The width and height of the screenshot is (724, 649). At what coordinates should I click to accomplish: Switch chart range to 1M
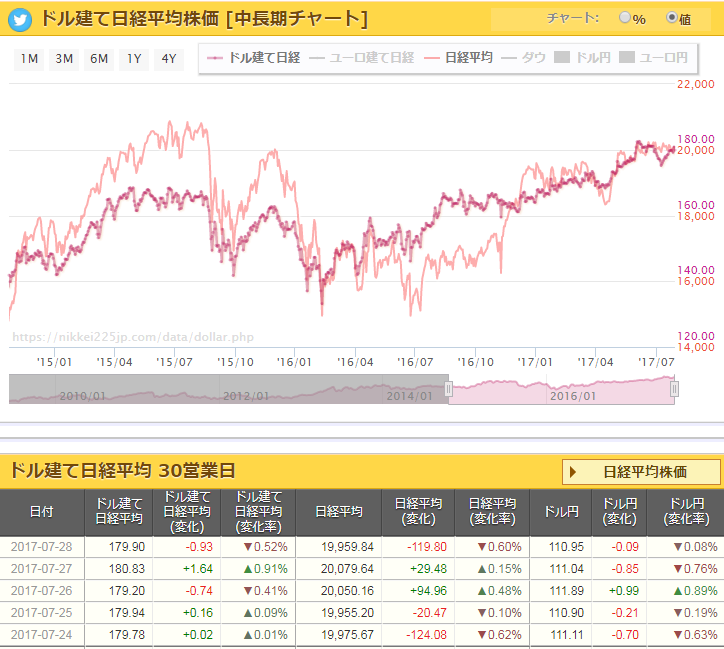pos(29,59)
